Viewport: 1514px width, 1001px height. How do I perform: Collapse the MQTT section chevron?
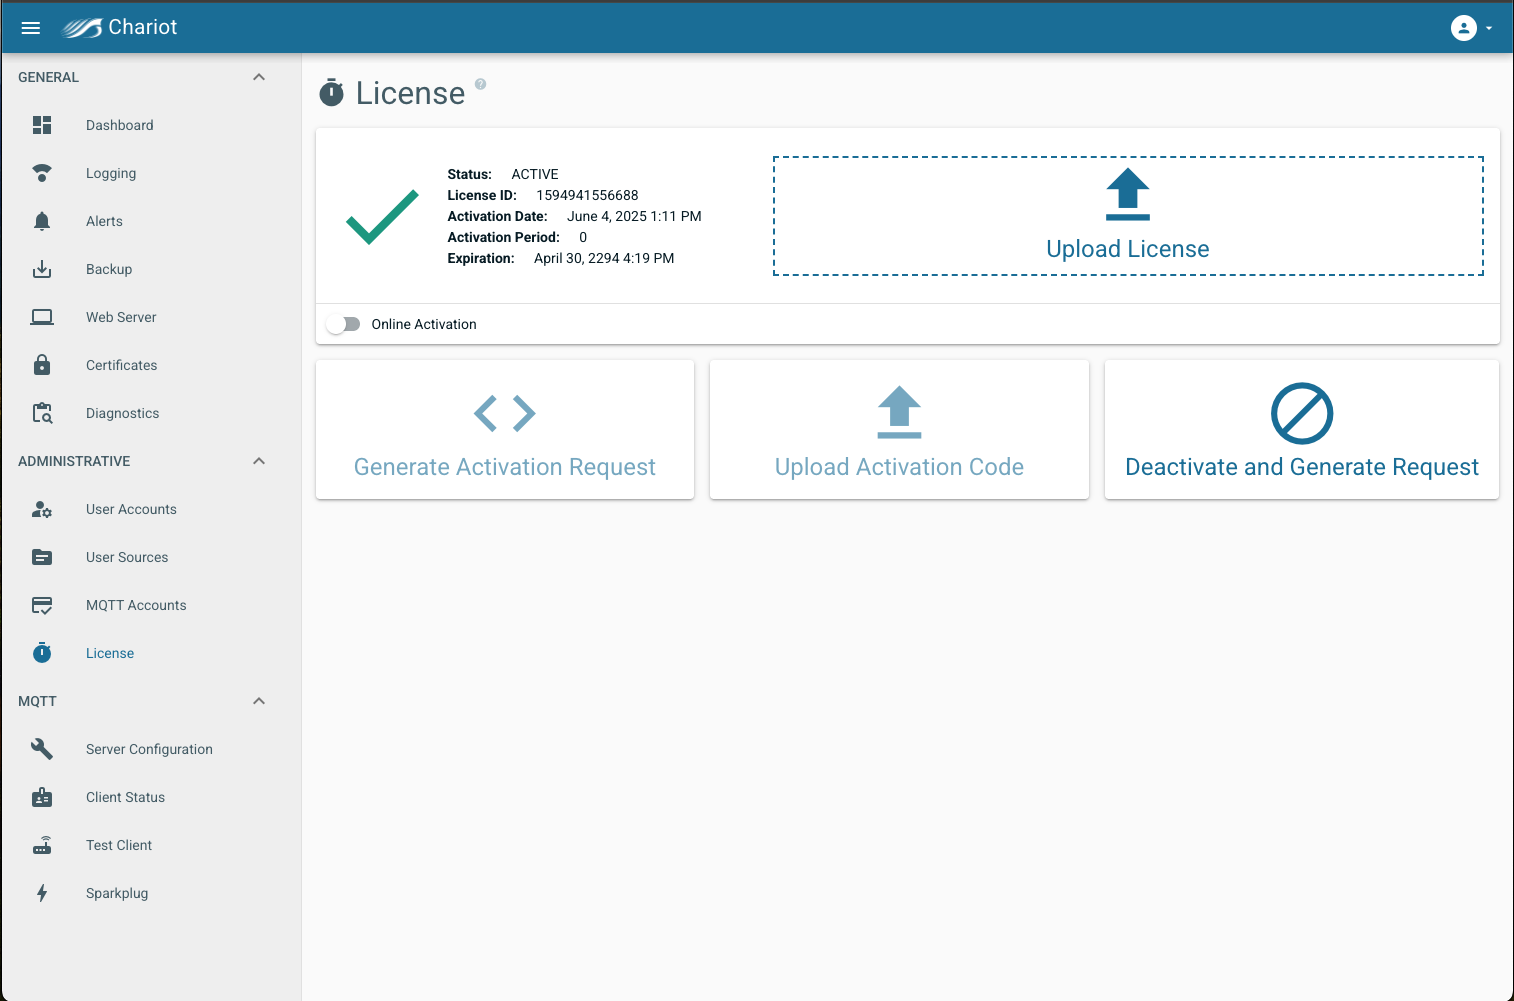259,701
